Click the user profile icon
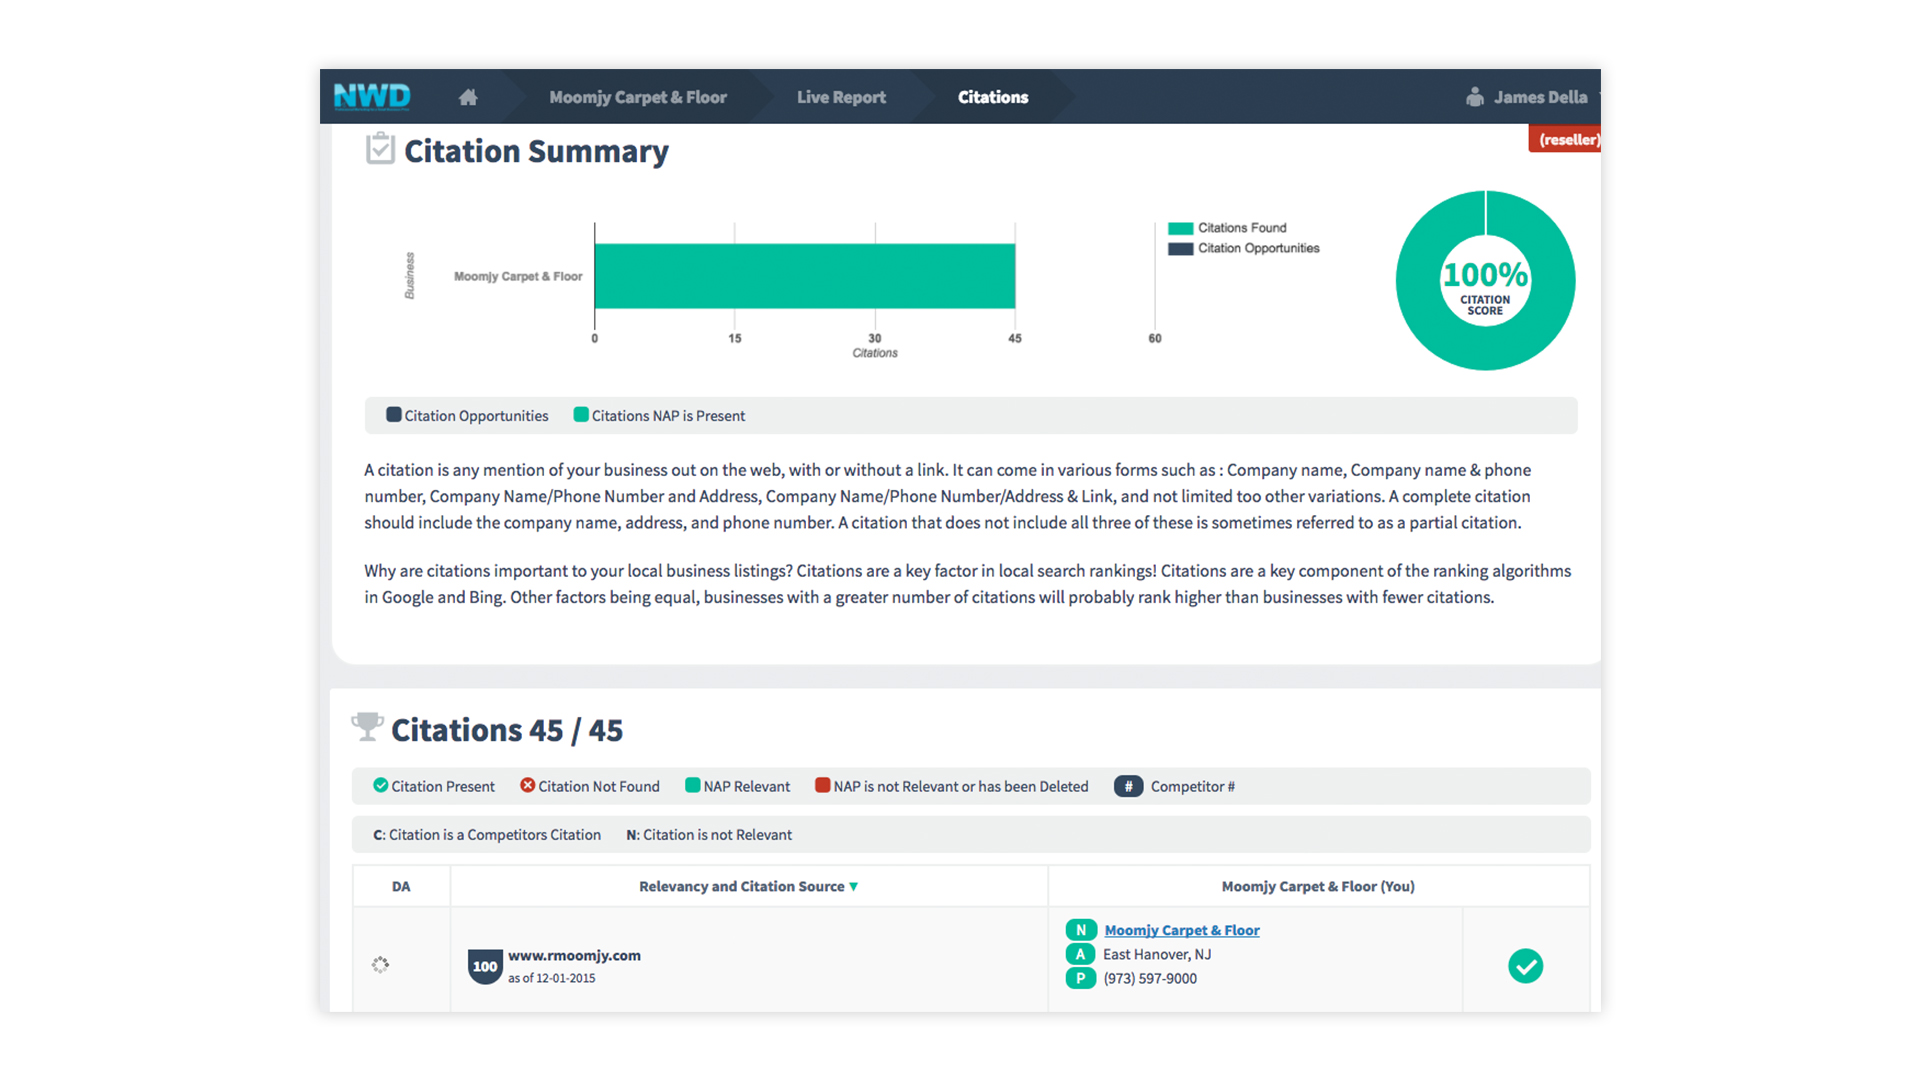1920x1080 pixels. (1475, 97)
